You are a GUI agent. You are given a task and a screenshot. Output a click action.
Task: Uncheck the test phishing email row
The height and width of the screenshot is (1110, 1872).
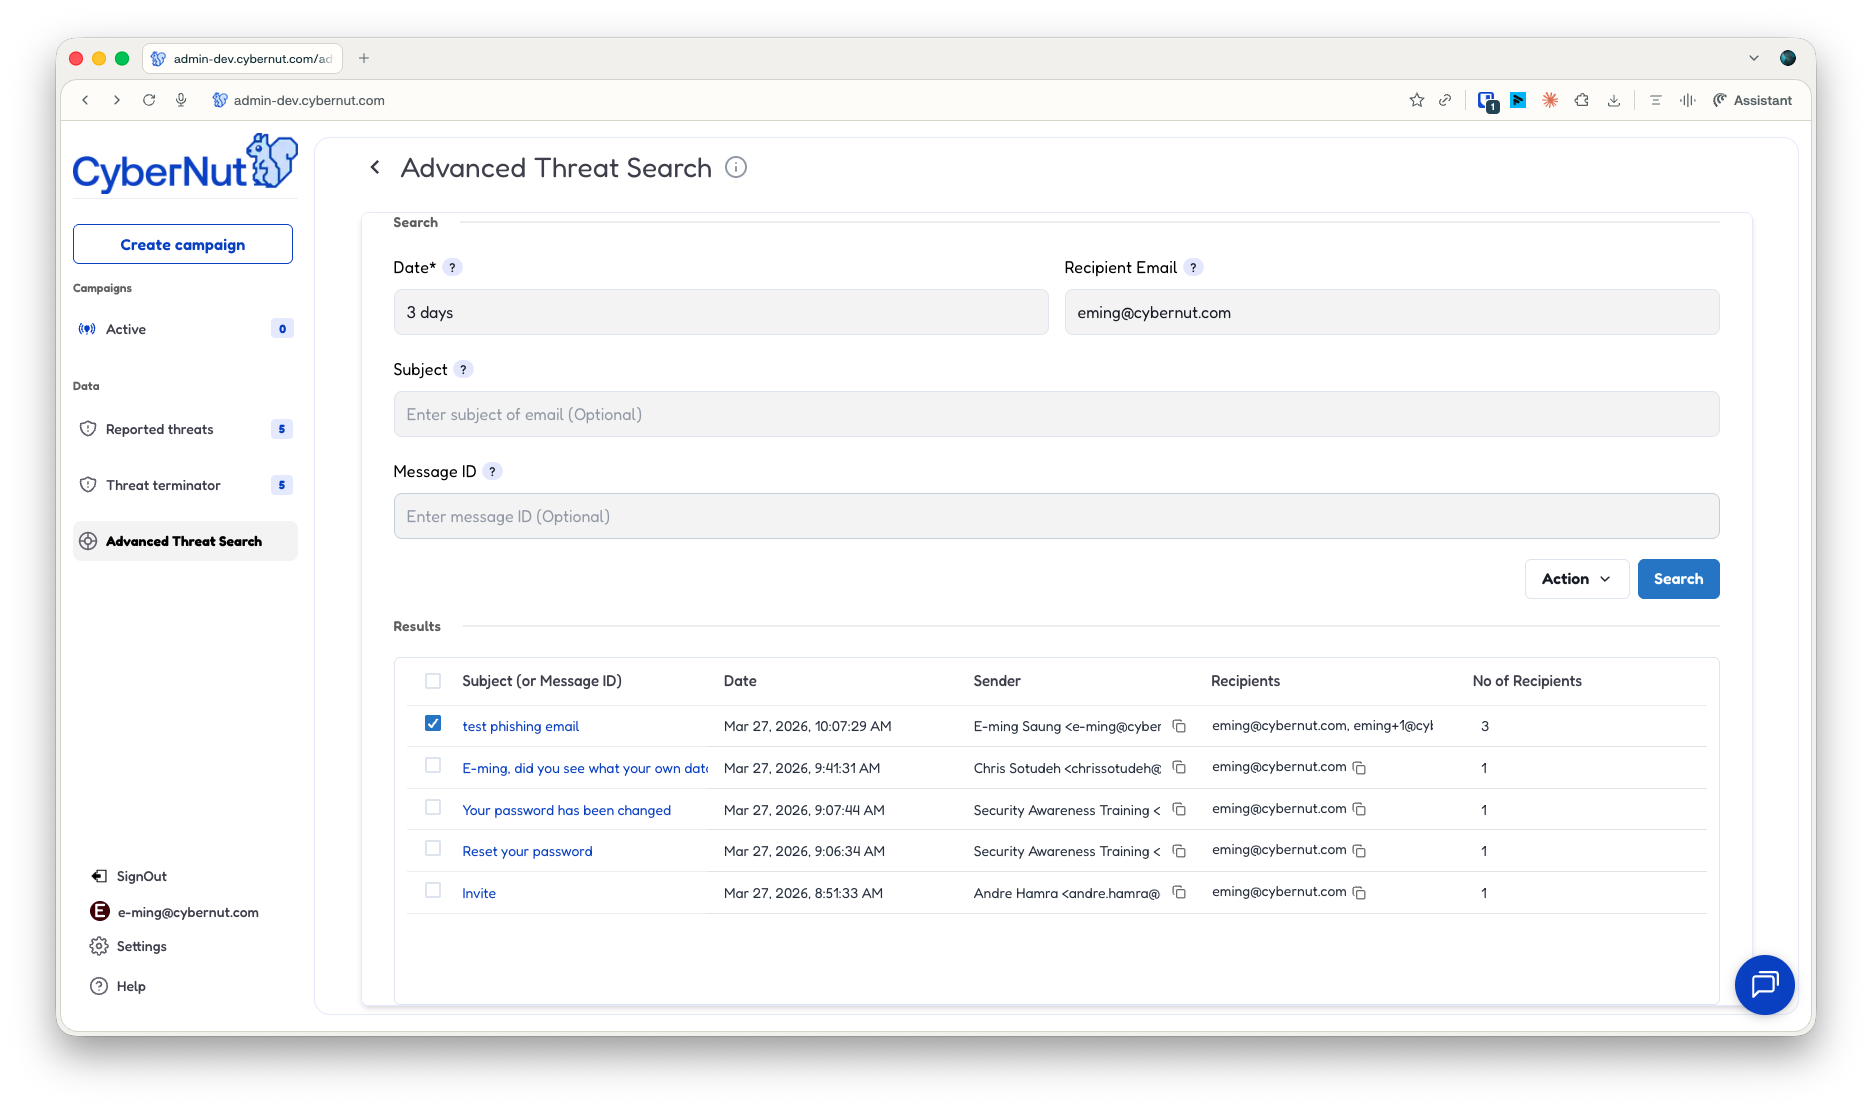(432, 722)
